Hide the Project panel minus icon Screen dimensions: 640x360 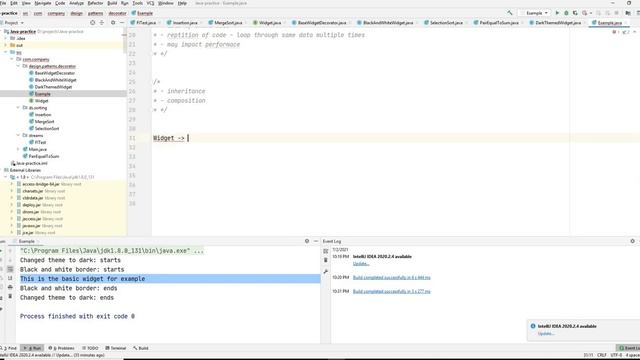point(122,23)
